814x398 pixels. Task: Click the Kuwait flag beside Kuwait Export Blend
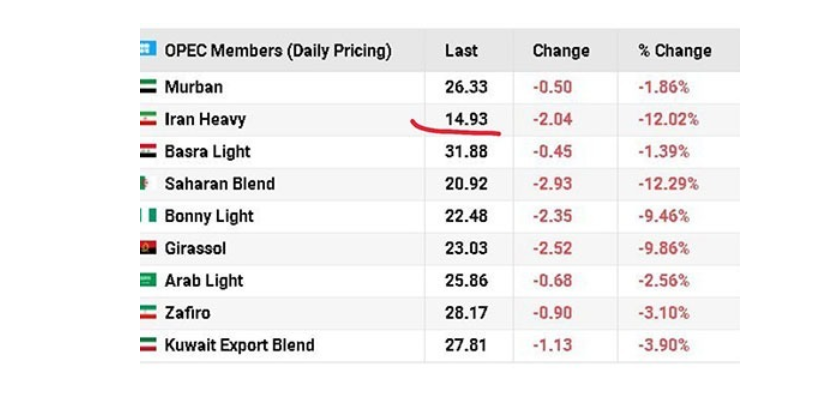click(x=148, y=345)
